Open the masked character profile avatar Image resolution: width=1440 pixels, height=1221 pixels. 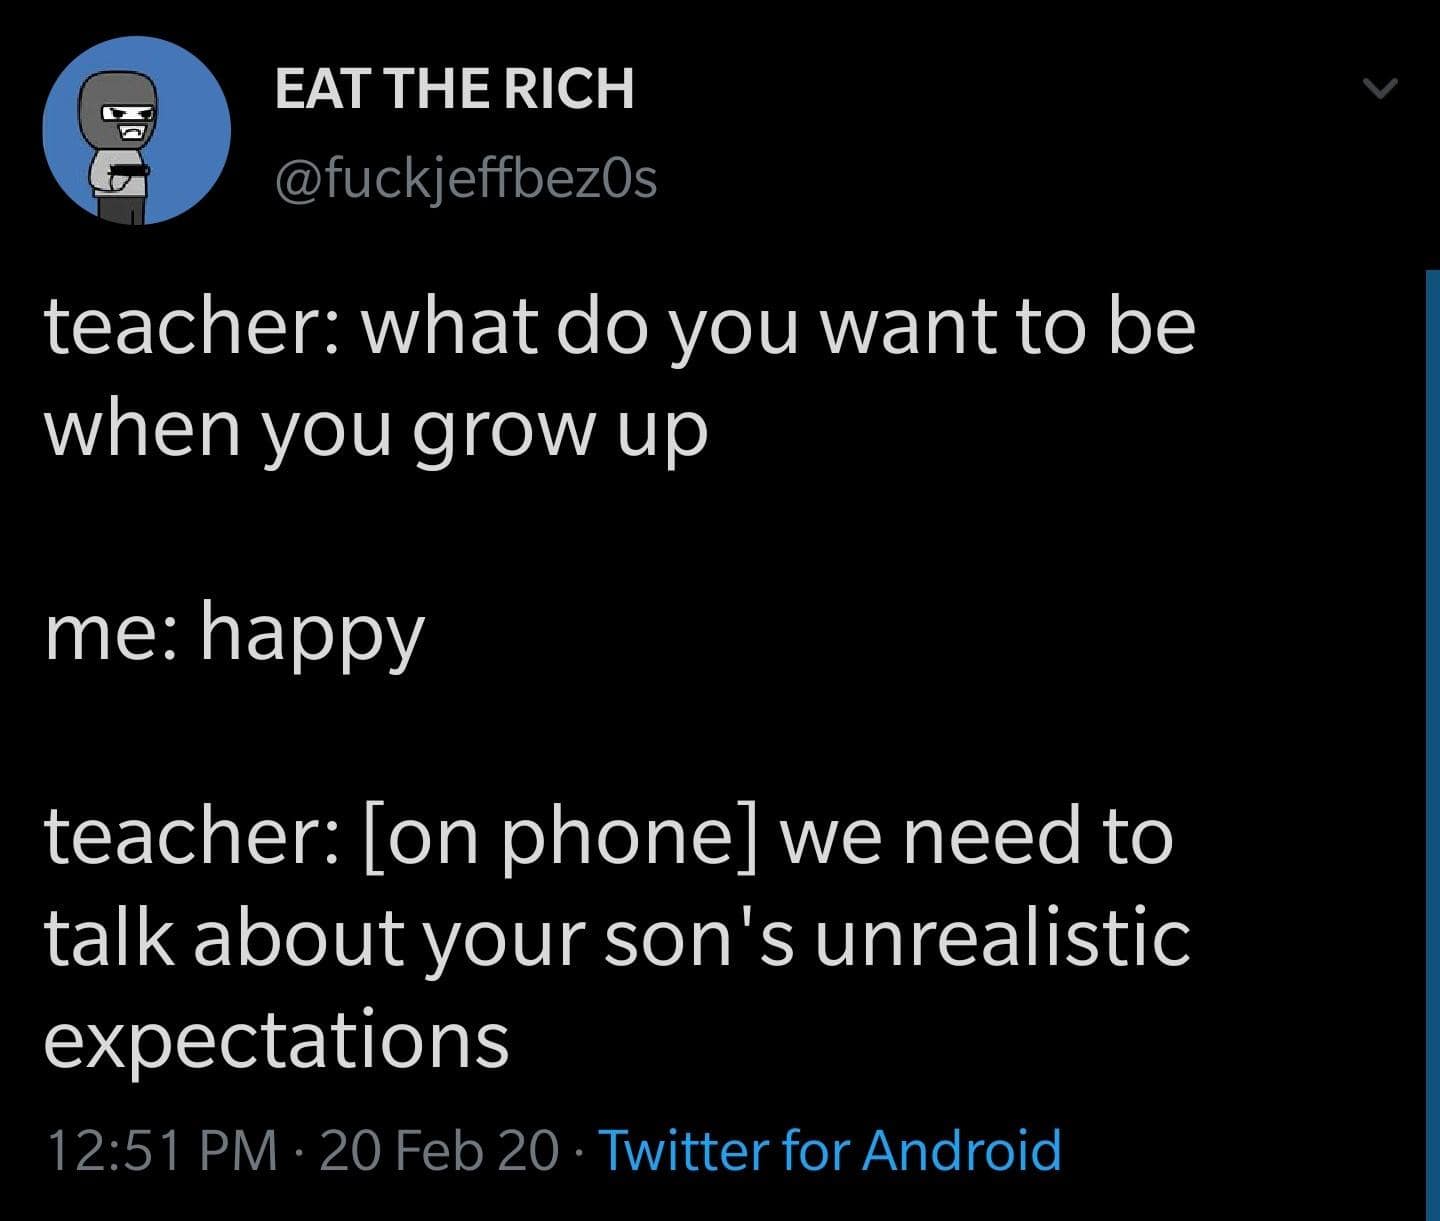(136, 131)
